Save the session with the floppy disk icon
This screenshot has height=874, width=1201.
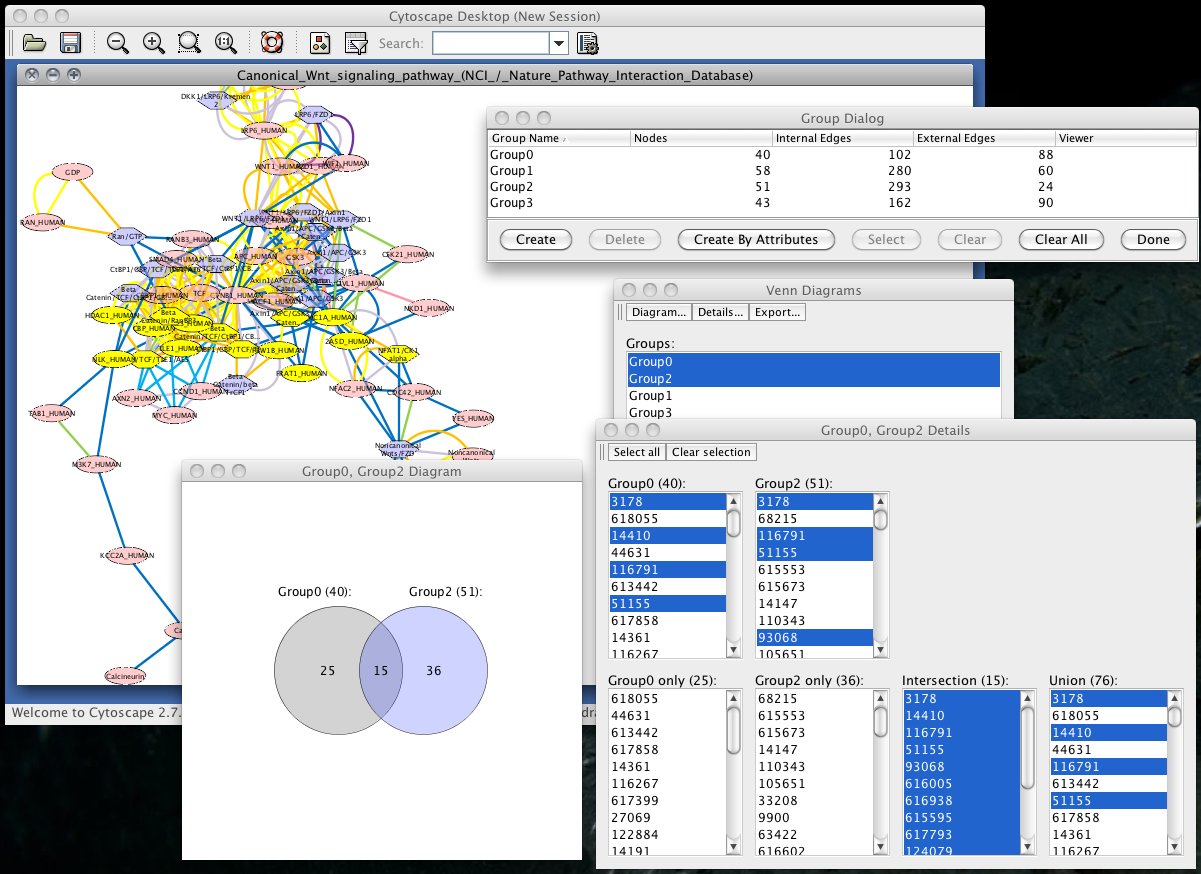70,43
